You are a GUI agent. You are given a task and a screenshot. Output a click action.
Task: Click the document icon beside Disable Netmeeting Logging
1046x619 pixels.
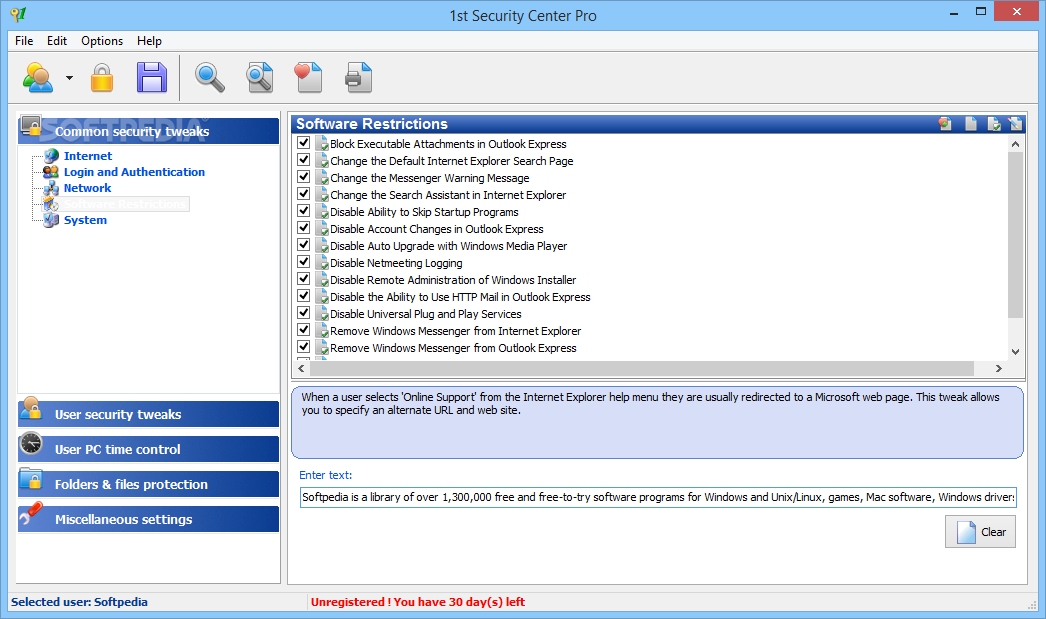click(x=322, y=263)
